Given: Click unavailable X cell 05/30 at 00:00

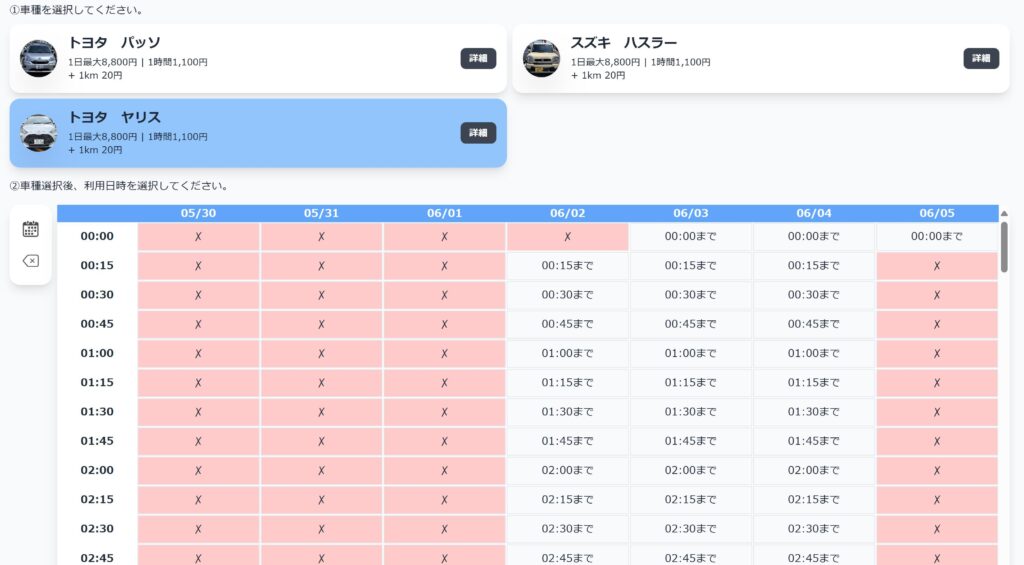Looking at the screenshot, I should pos(199,236).
